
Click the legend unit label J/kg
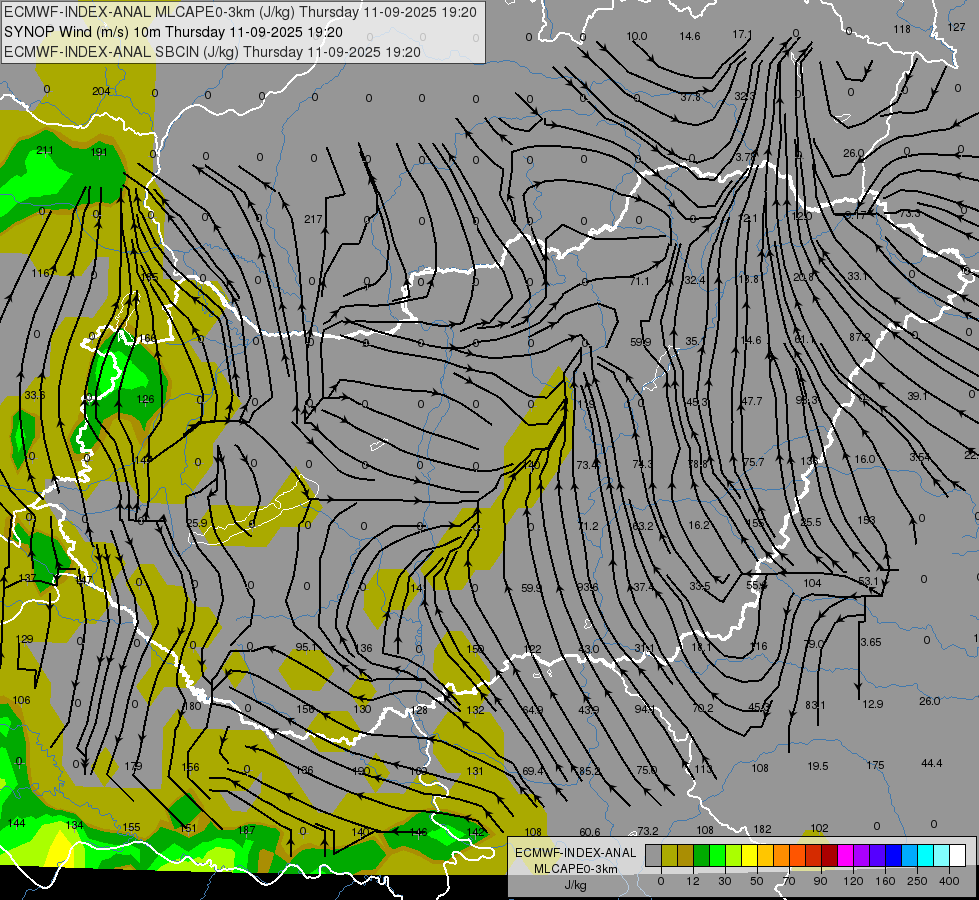coord(575,885)
